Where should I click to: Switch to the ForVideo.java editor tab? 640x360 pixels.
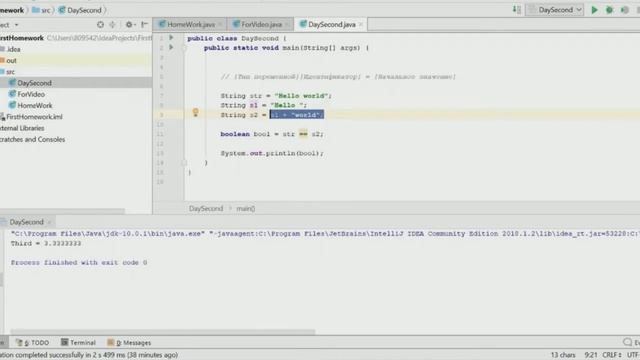(261, 24)
